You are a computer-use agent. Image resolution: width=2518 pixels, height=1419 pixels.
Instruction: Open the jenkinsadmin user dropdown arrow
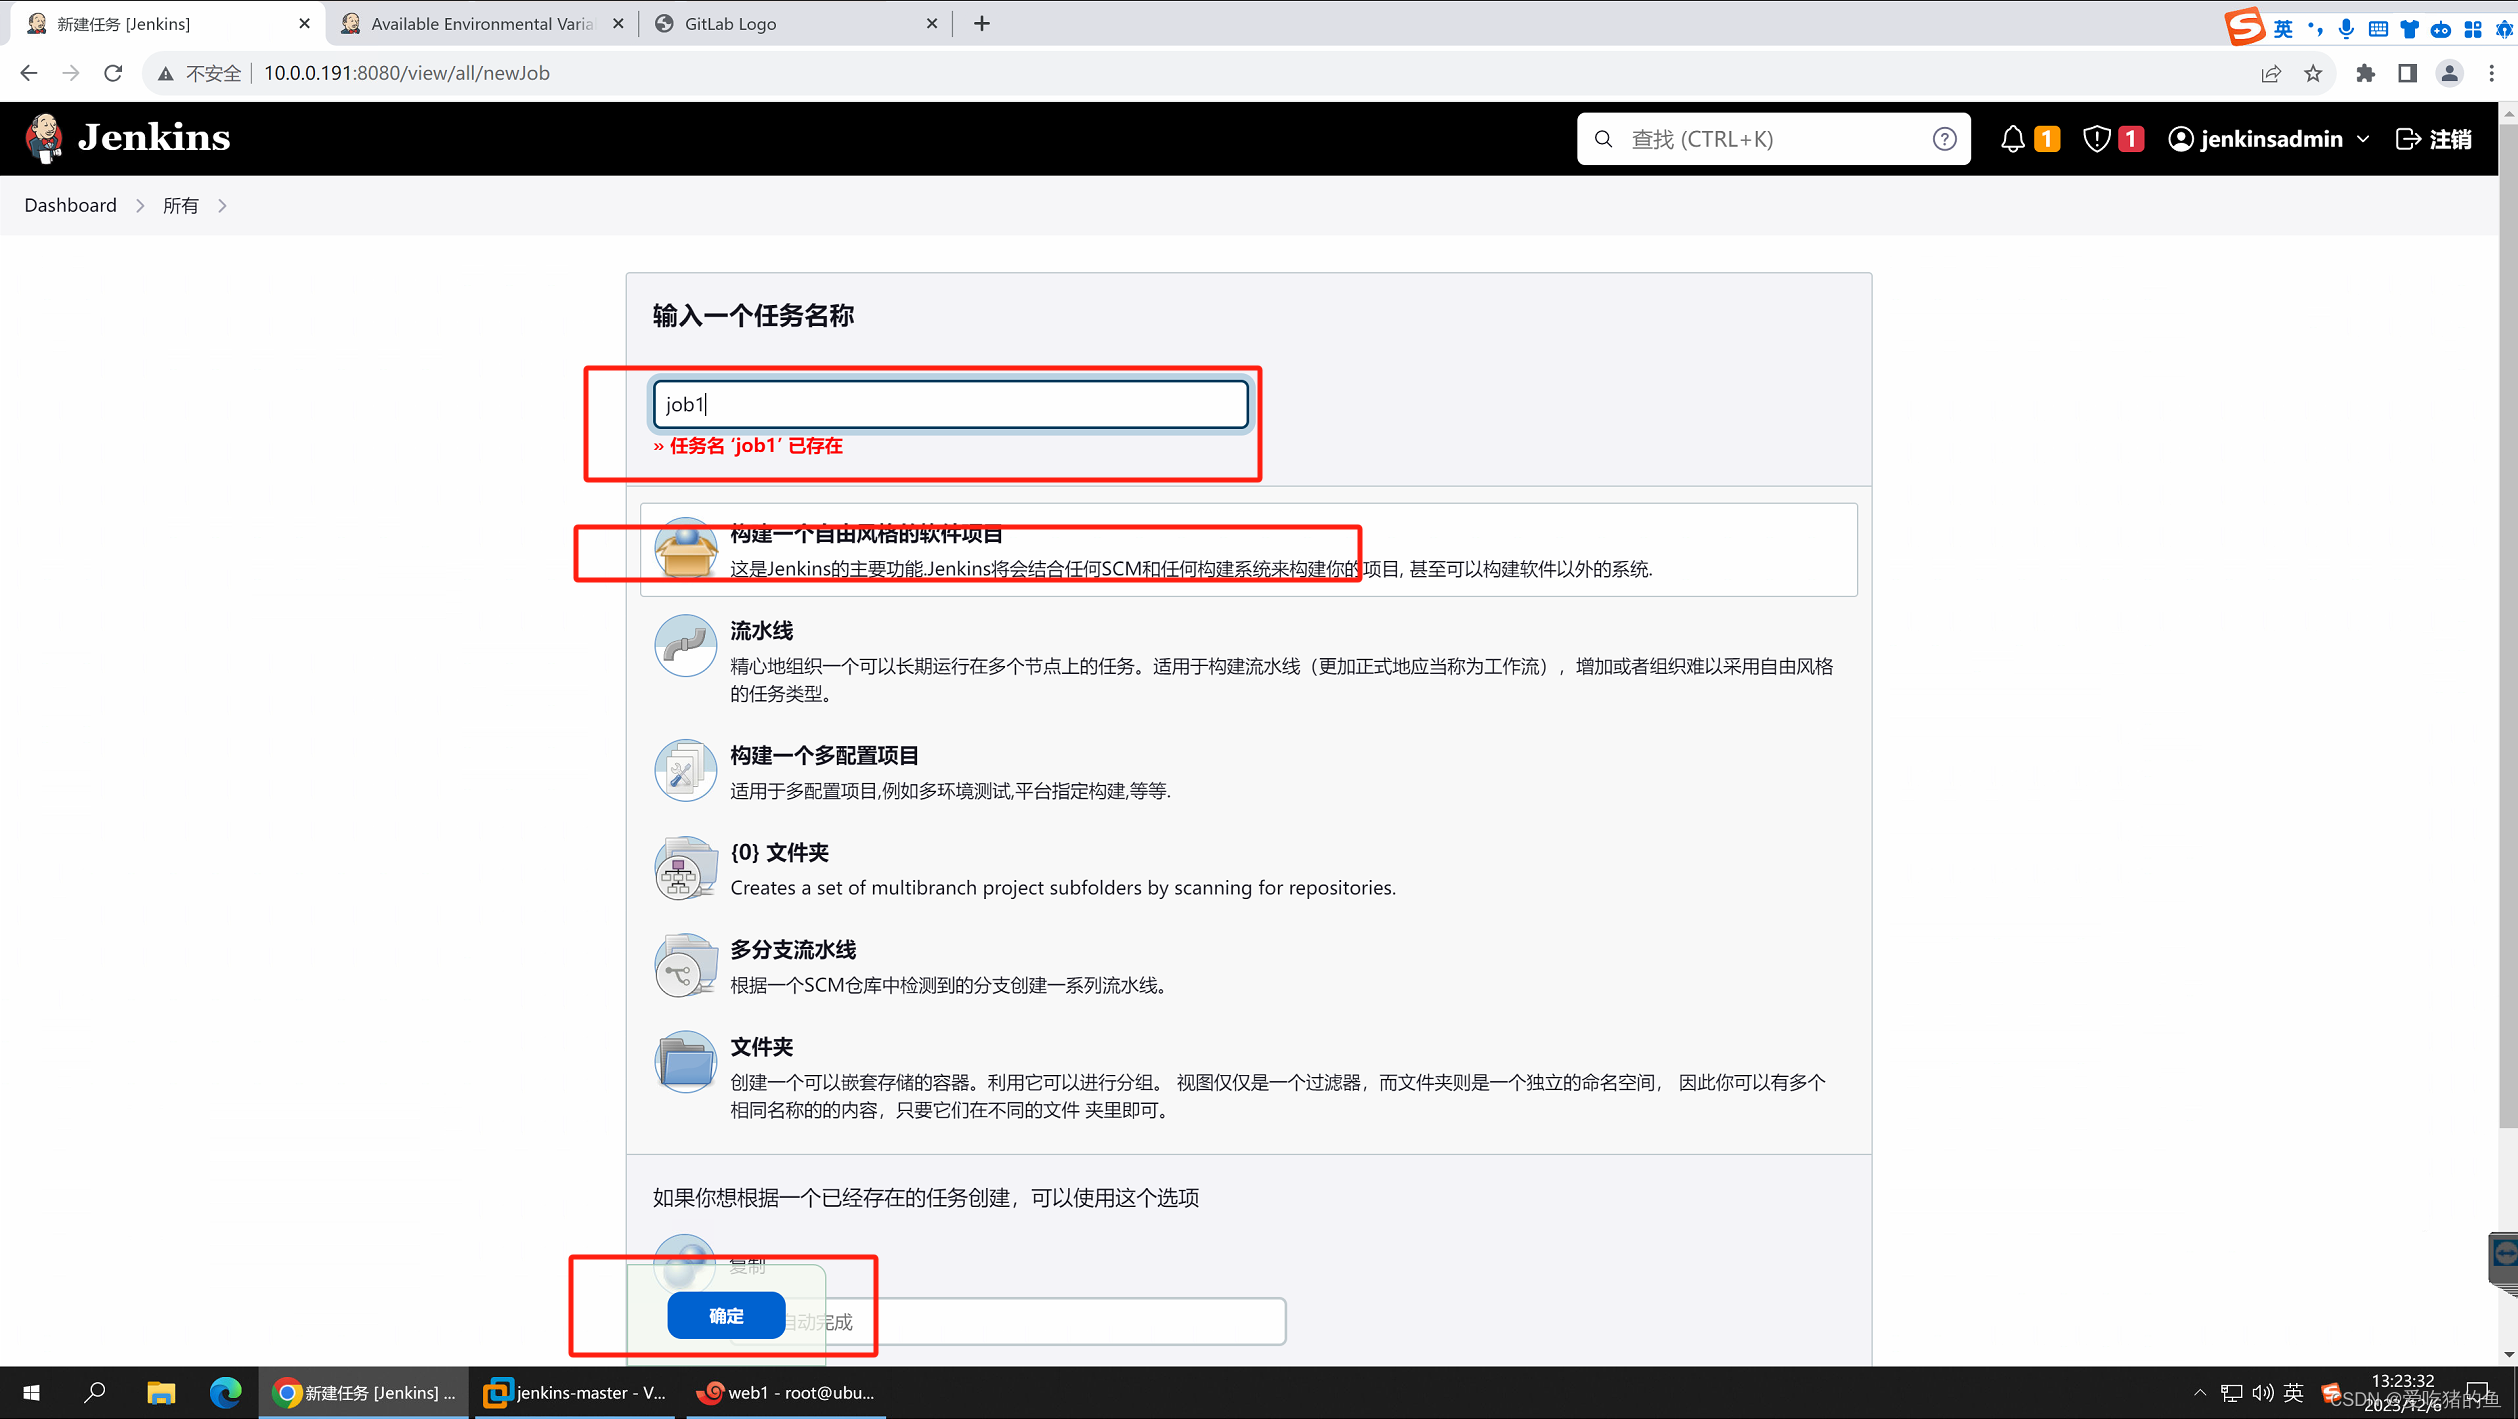click(x=2363, y=139)
